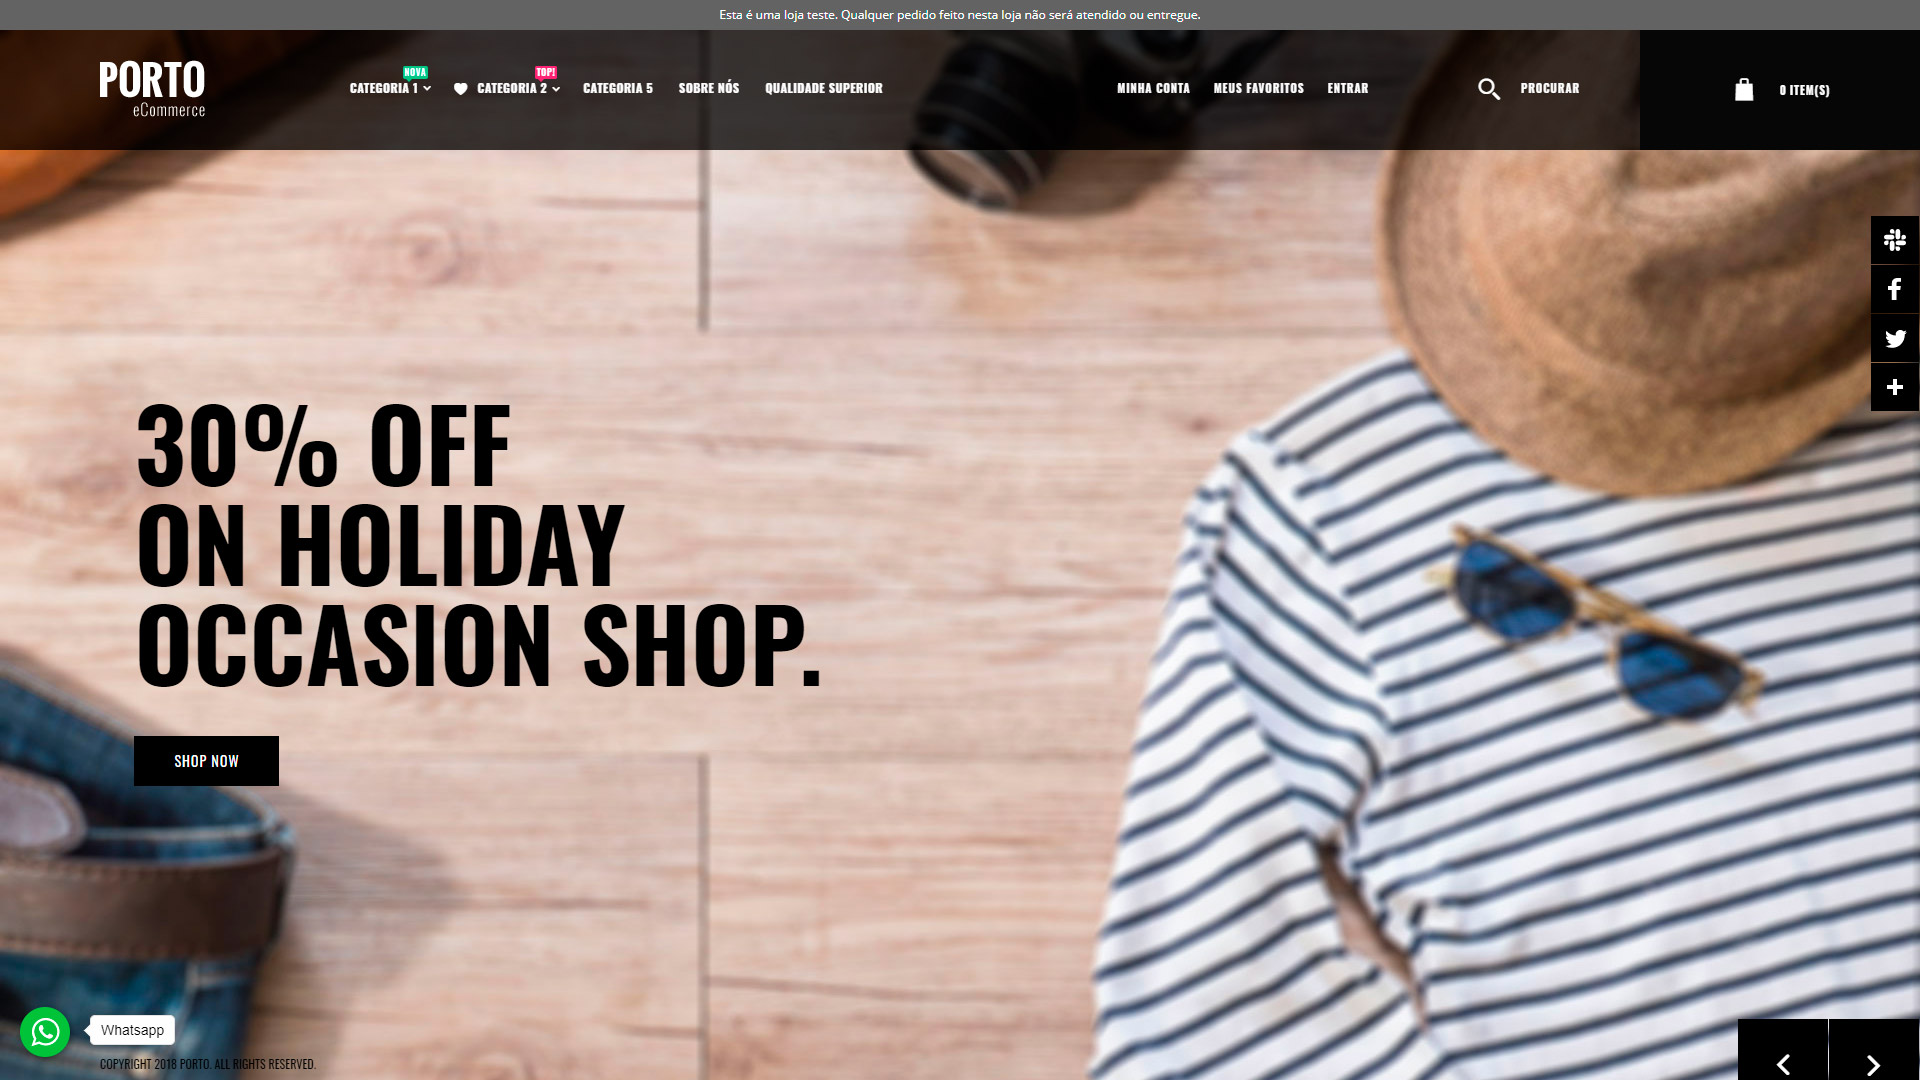Open Categoria 5 menu item
Image resolution: width=1920 pixels, height=1080 pixels.
pyautogui.click(x=618, y=88)
